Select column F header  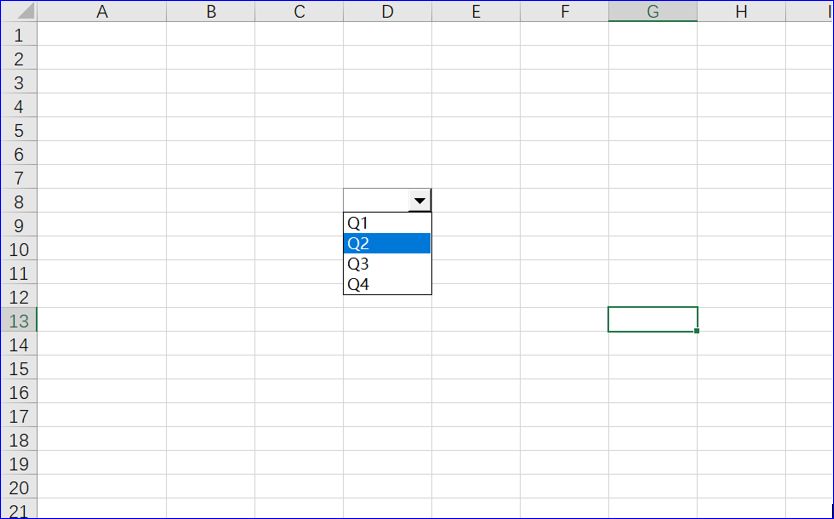(564, 11)
